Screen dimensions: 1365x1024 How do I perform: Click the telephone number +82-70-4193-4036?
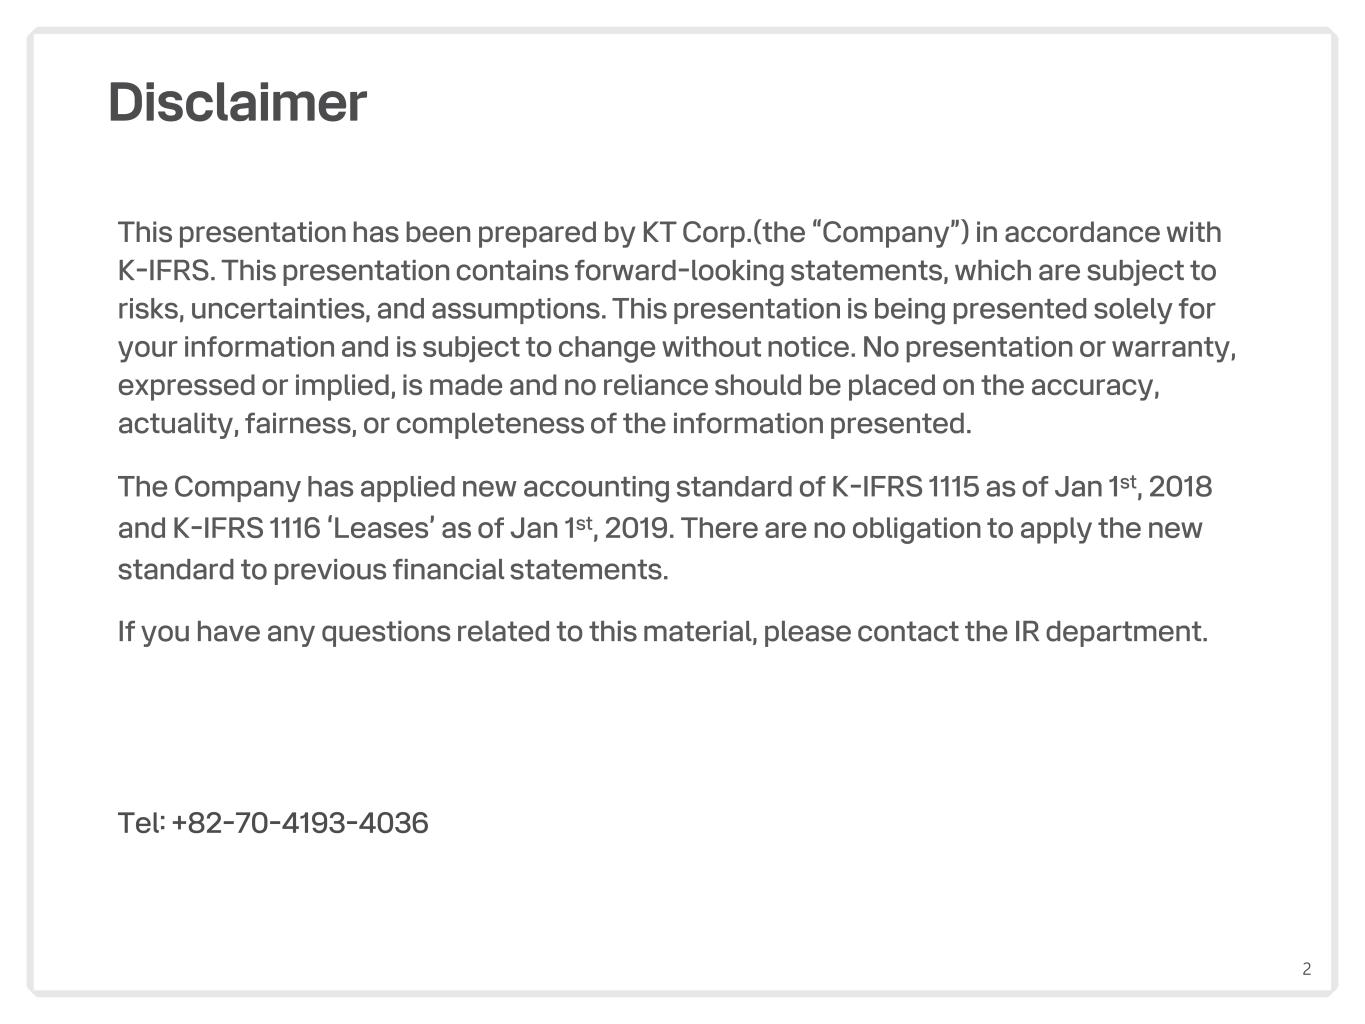[300, 823]
